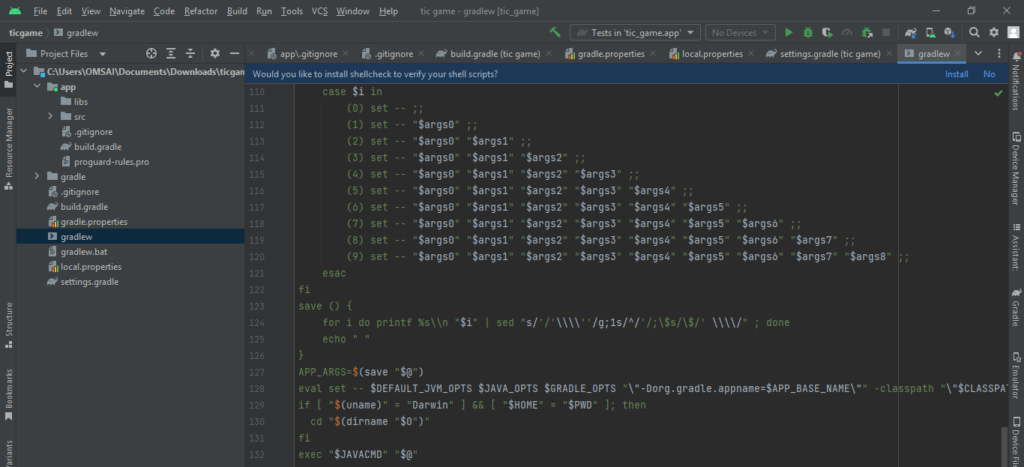Click Install link for shellcheck
The width and height of the screenshot is (1024, 467).
click(956, 74)
